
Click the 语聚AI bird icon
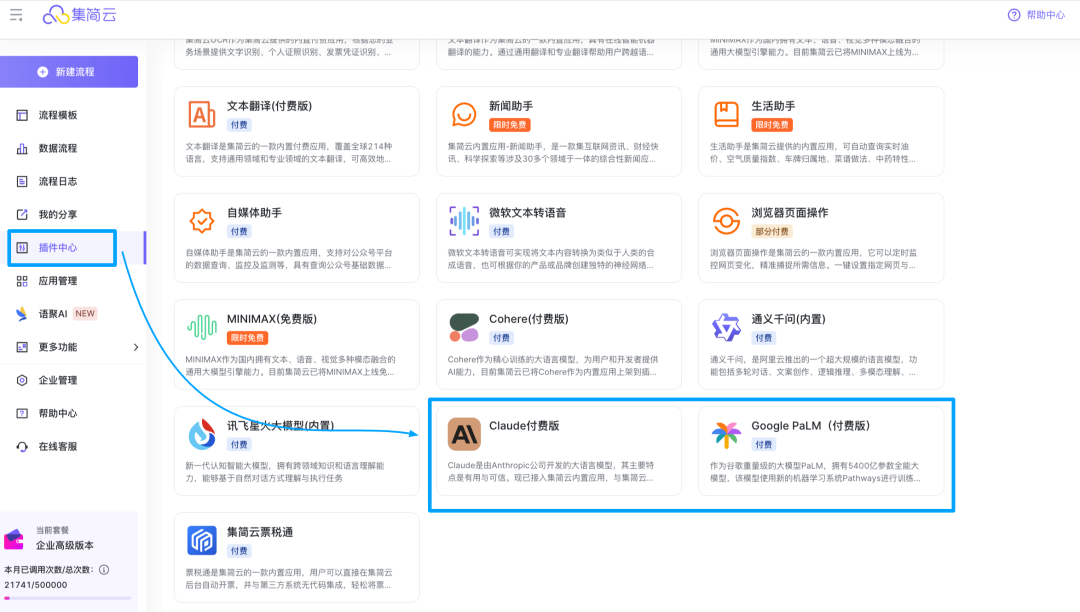click(22, 314)
